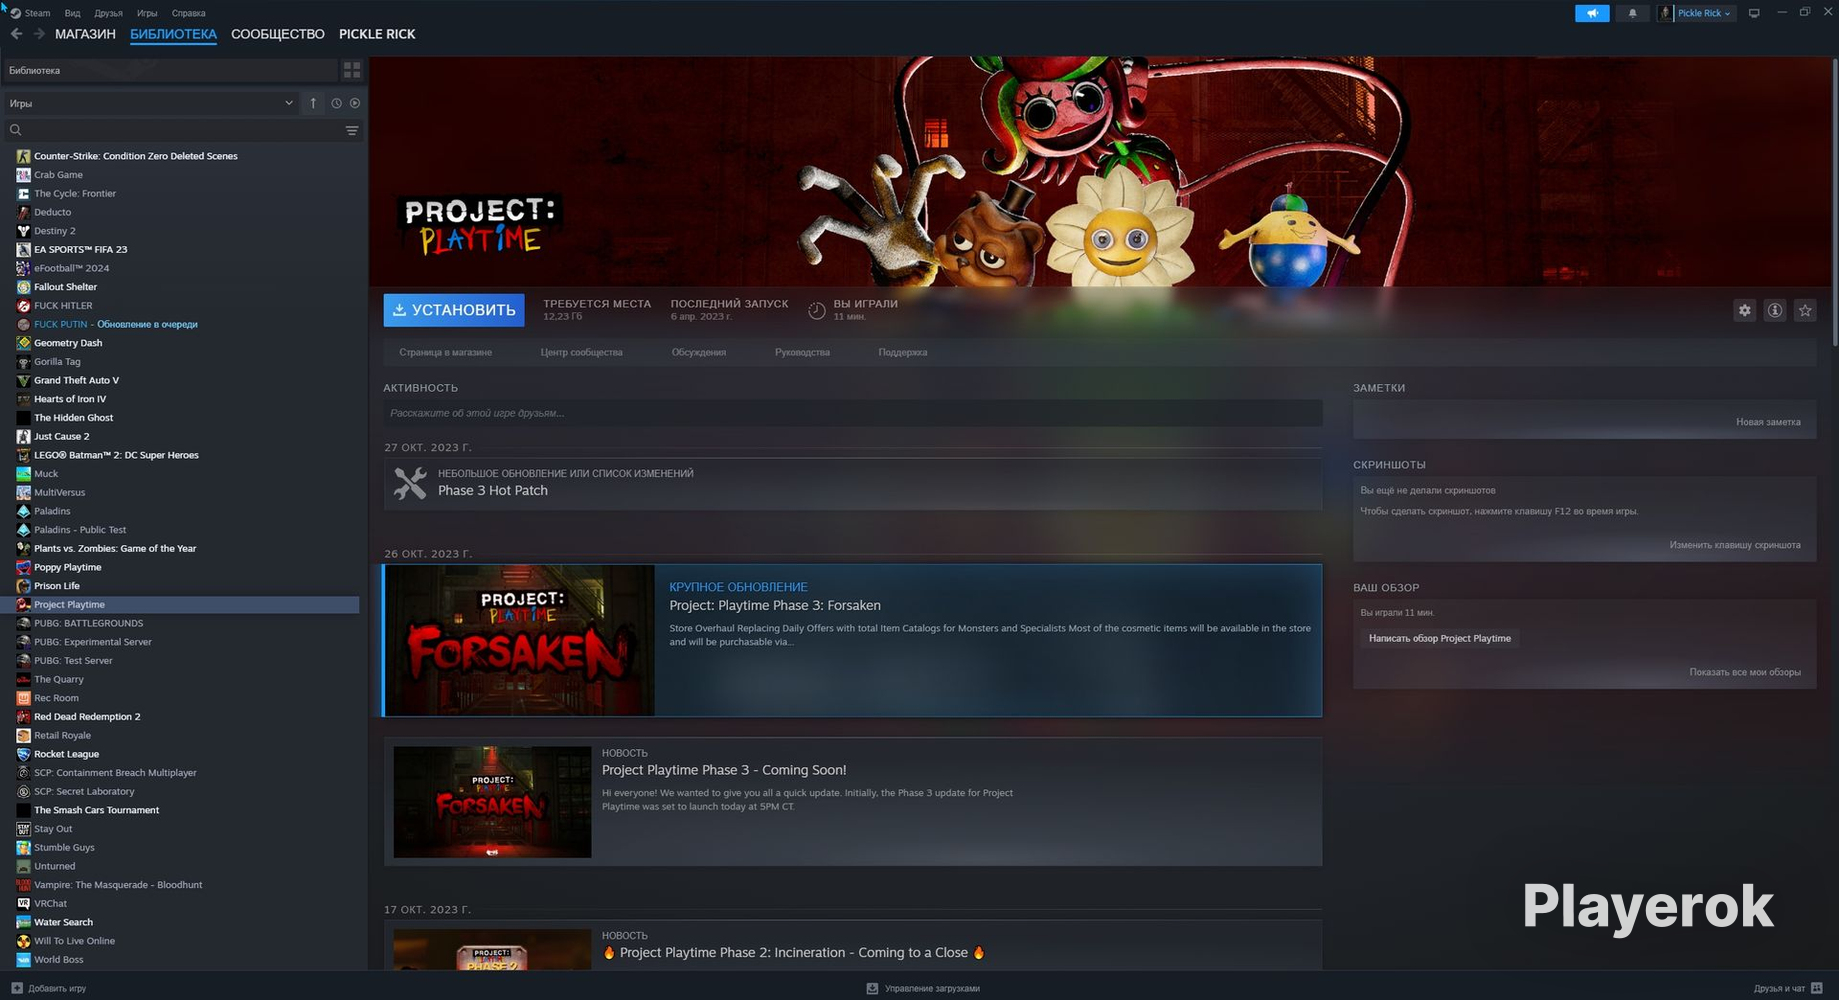Click the Steam logo in menu bar

tap(15, 13)
